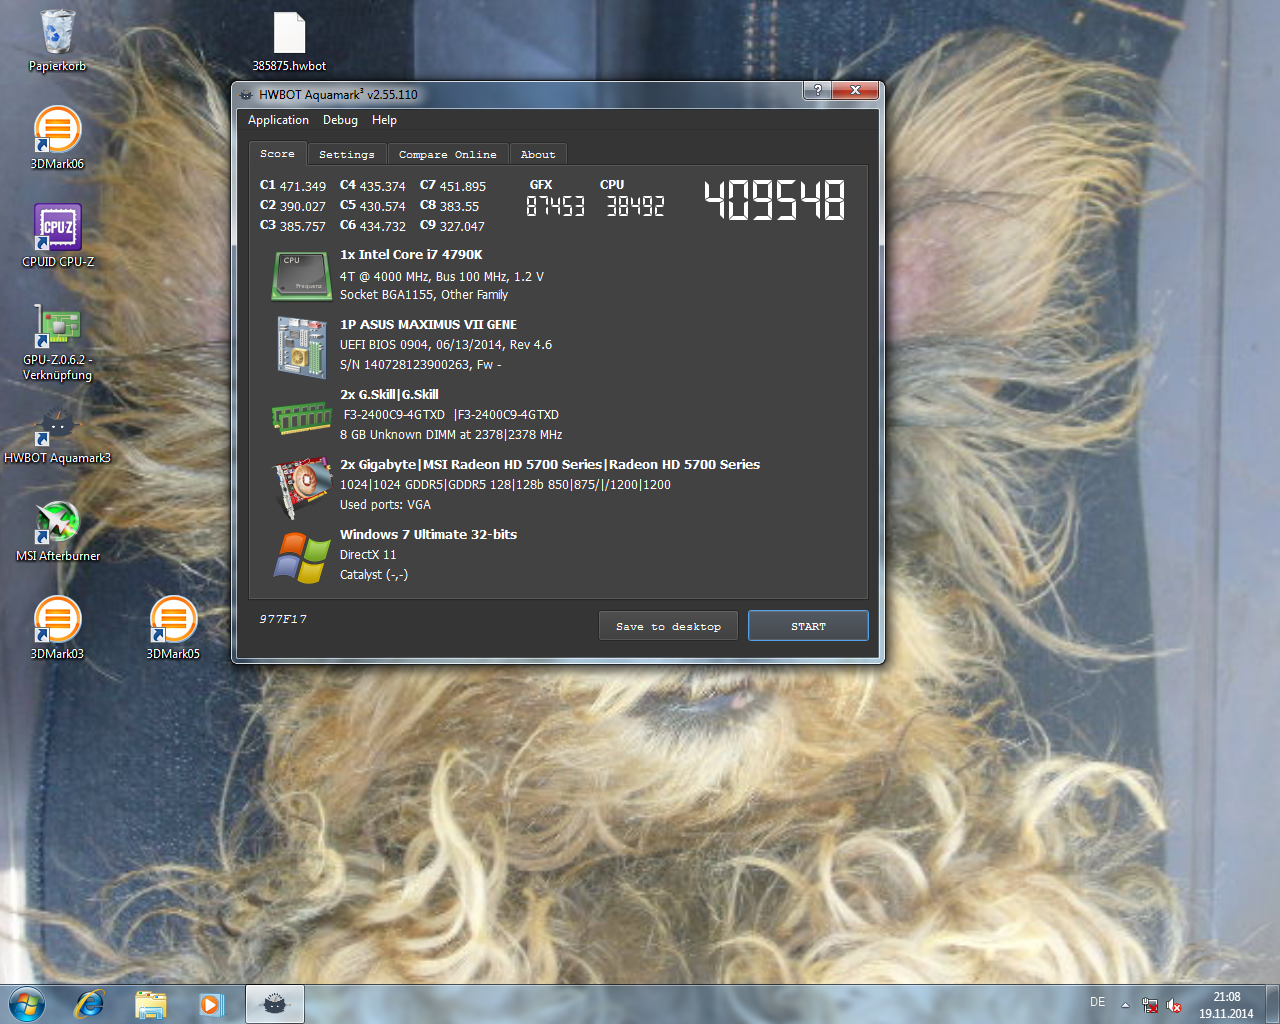Viewport: 1280px width, 1024px height.
Task: Click the 'Windows 7 Ultimate 32-bits' heading
Action: tap(428, 535)
